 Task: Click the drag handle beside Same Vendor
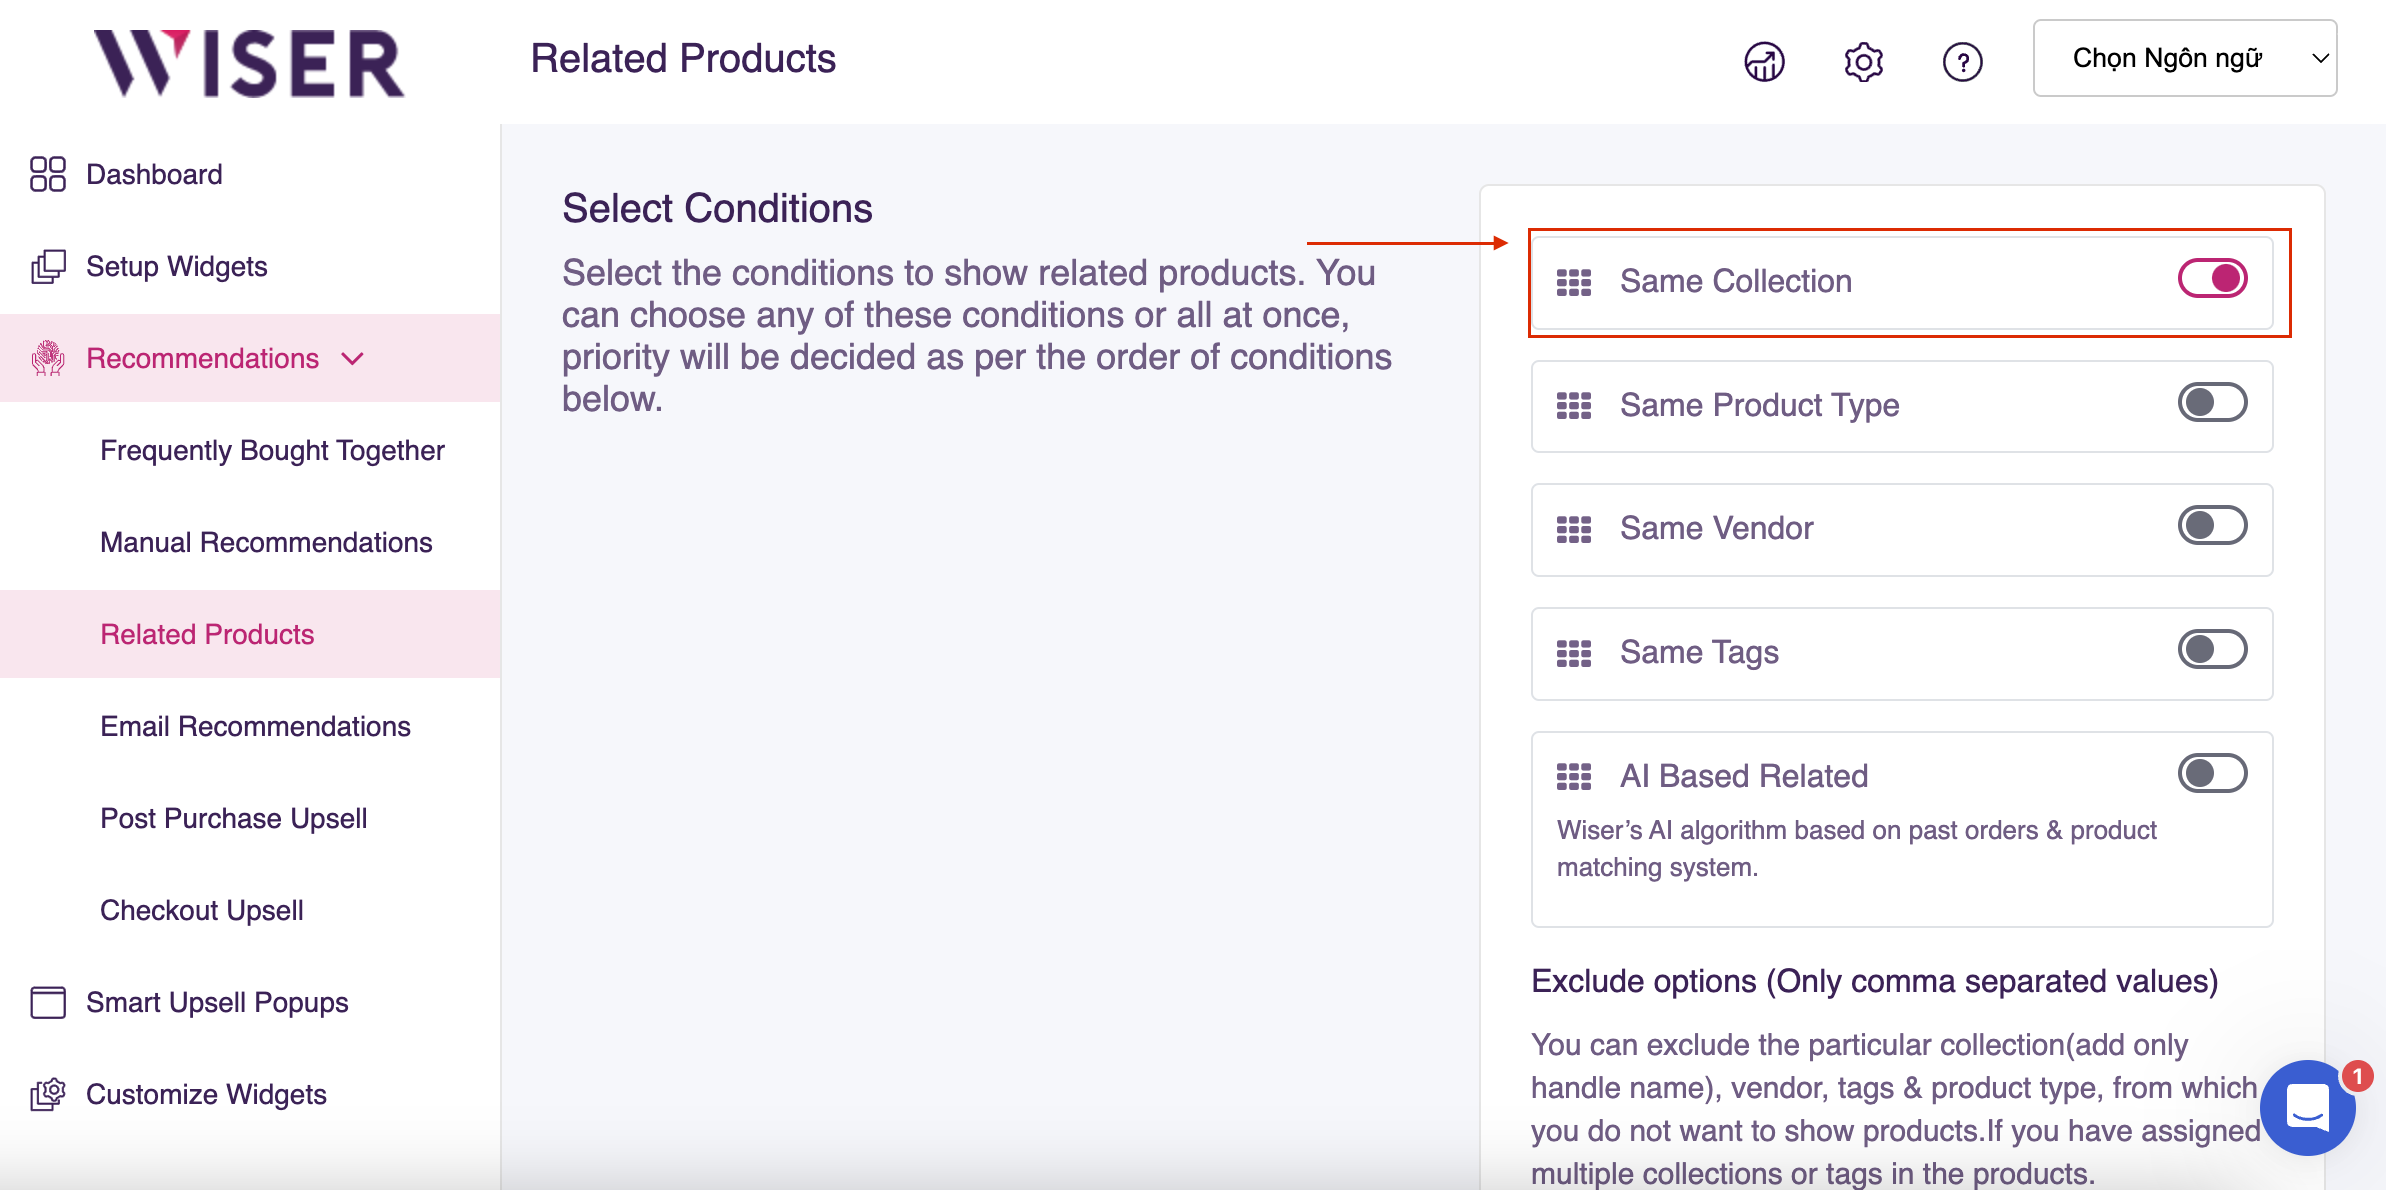(x=1574, y=529)
